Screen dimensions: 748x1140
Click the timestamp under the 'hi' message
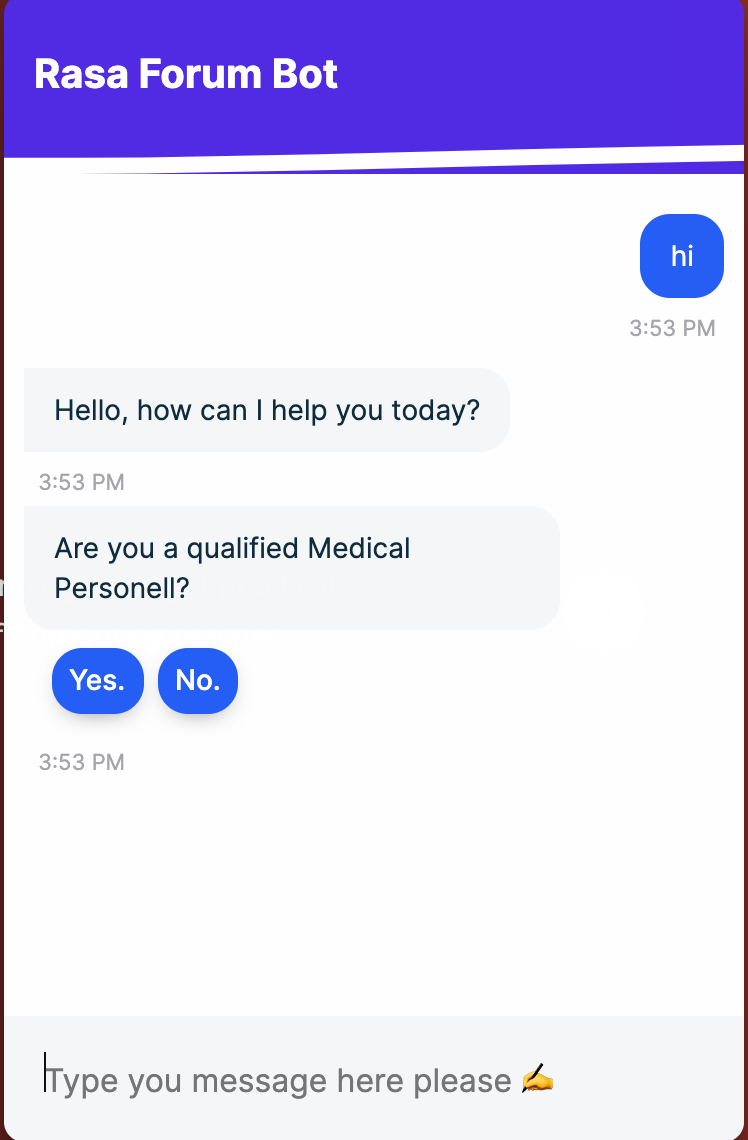tap(672, 328)
